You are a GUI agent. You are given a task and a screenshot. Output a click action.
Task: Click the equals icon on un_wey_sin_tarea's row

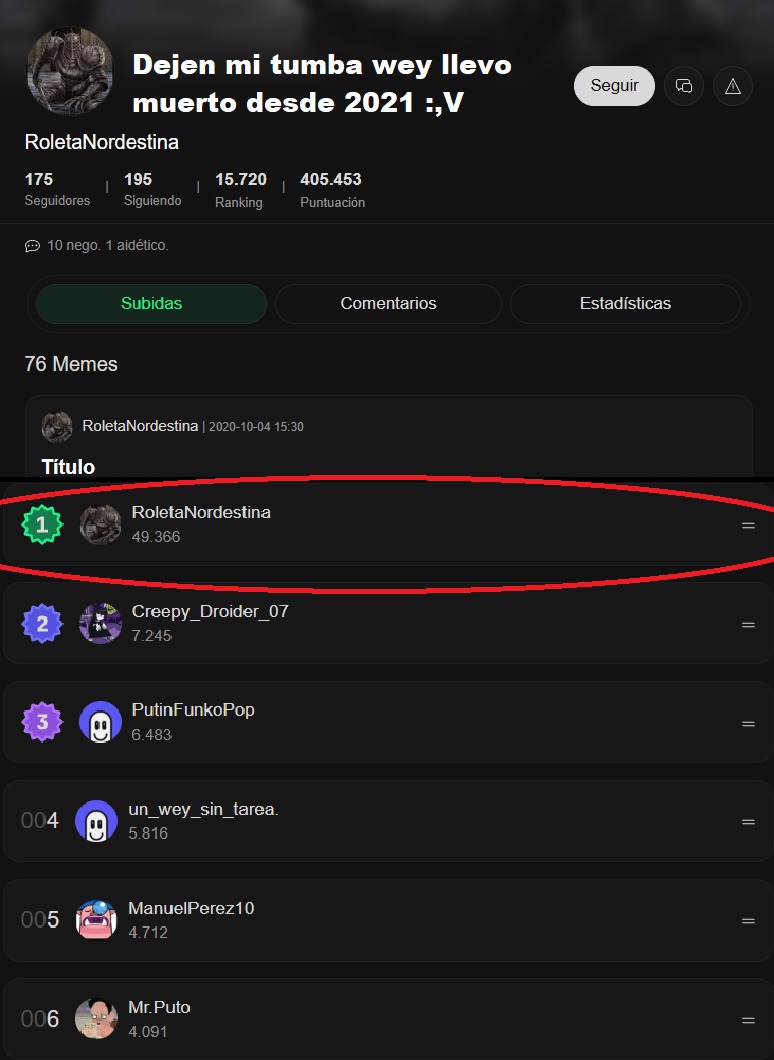pyautogui.click(x=749, y=821)
